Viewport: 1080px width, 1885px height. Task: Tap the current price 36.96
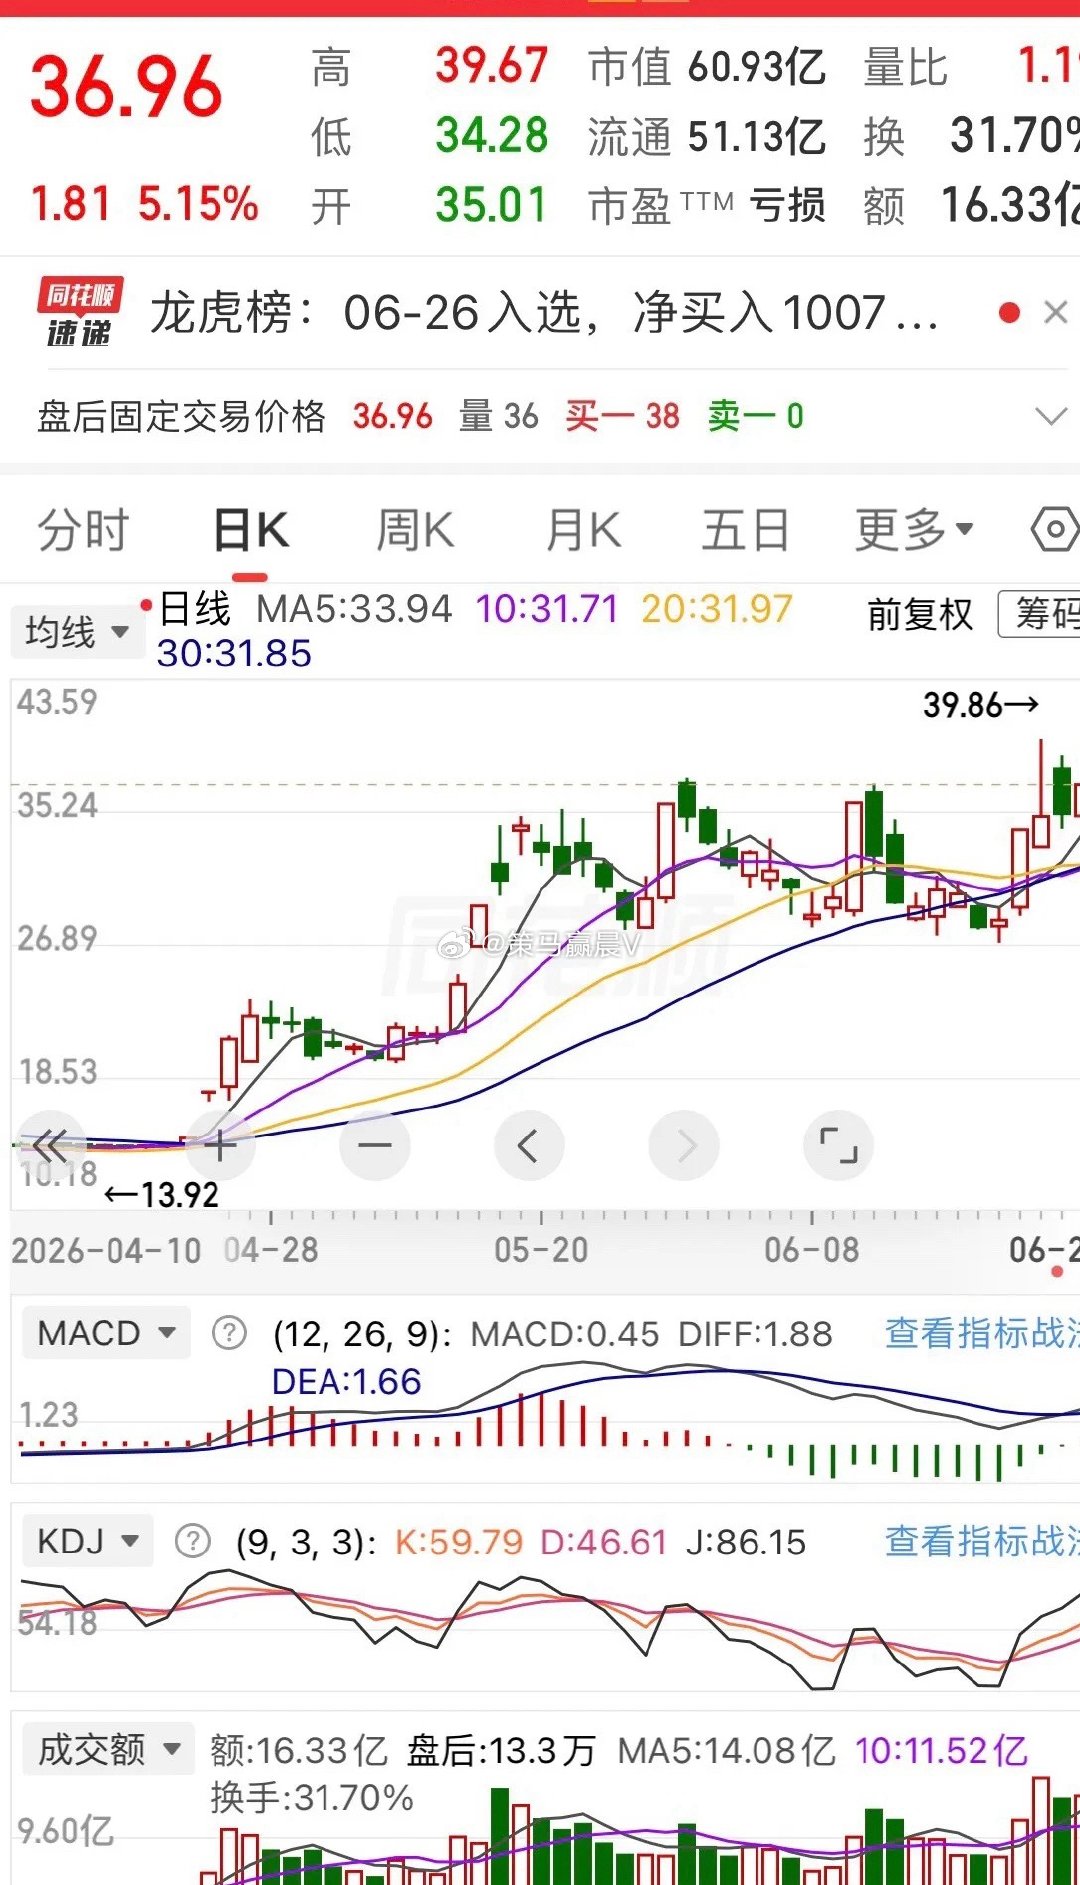tap(126, 87)
